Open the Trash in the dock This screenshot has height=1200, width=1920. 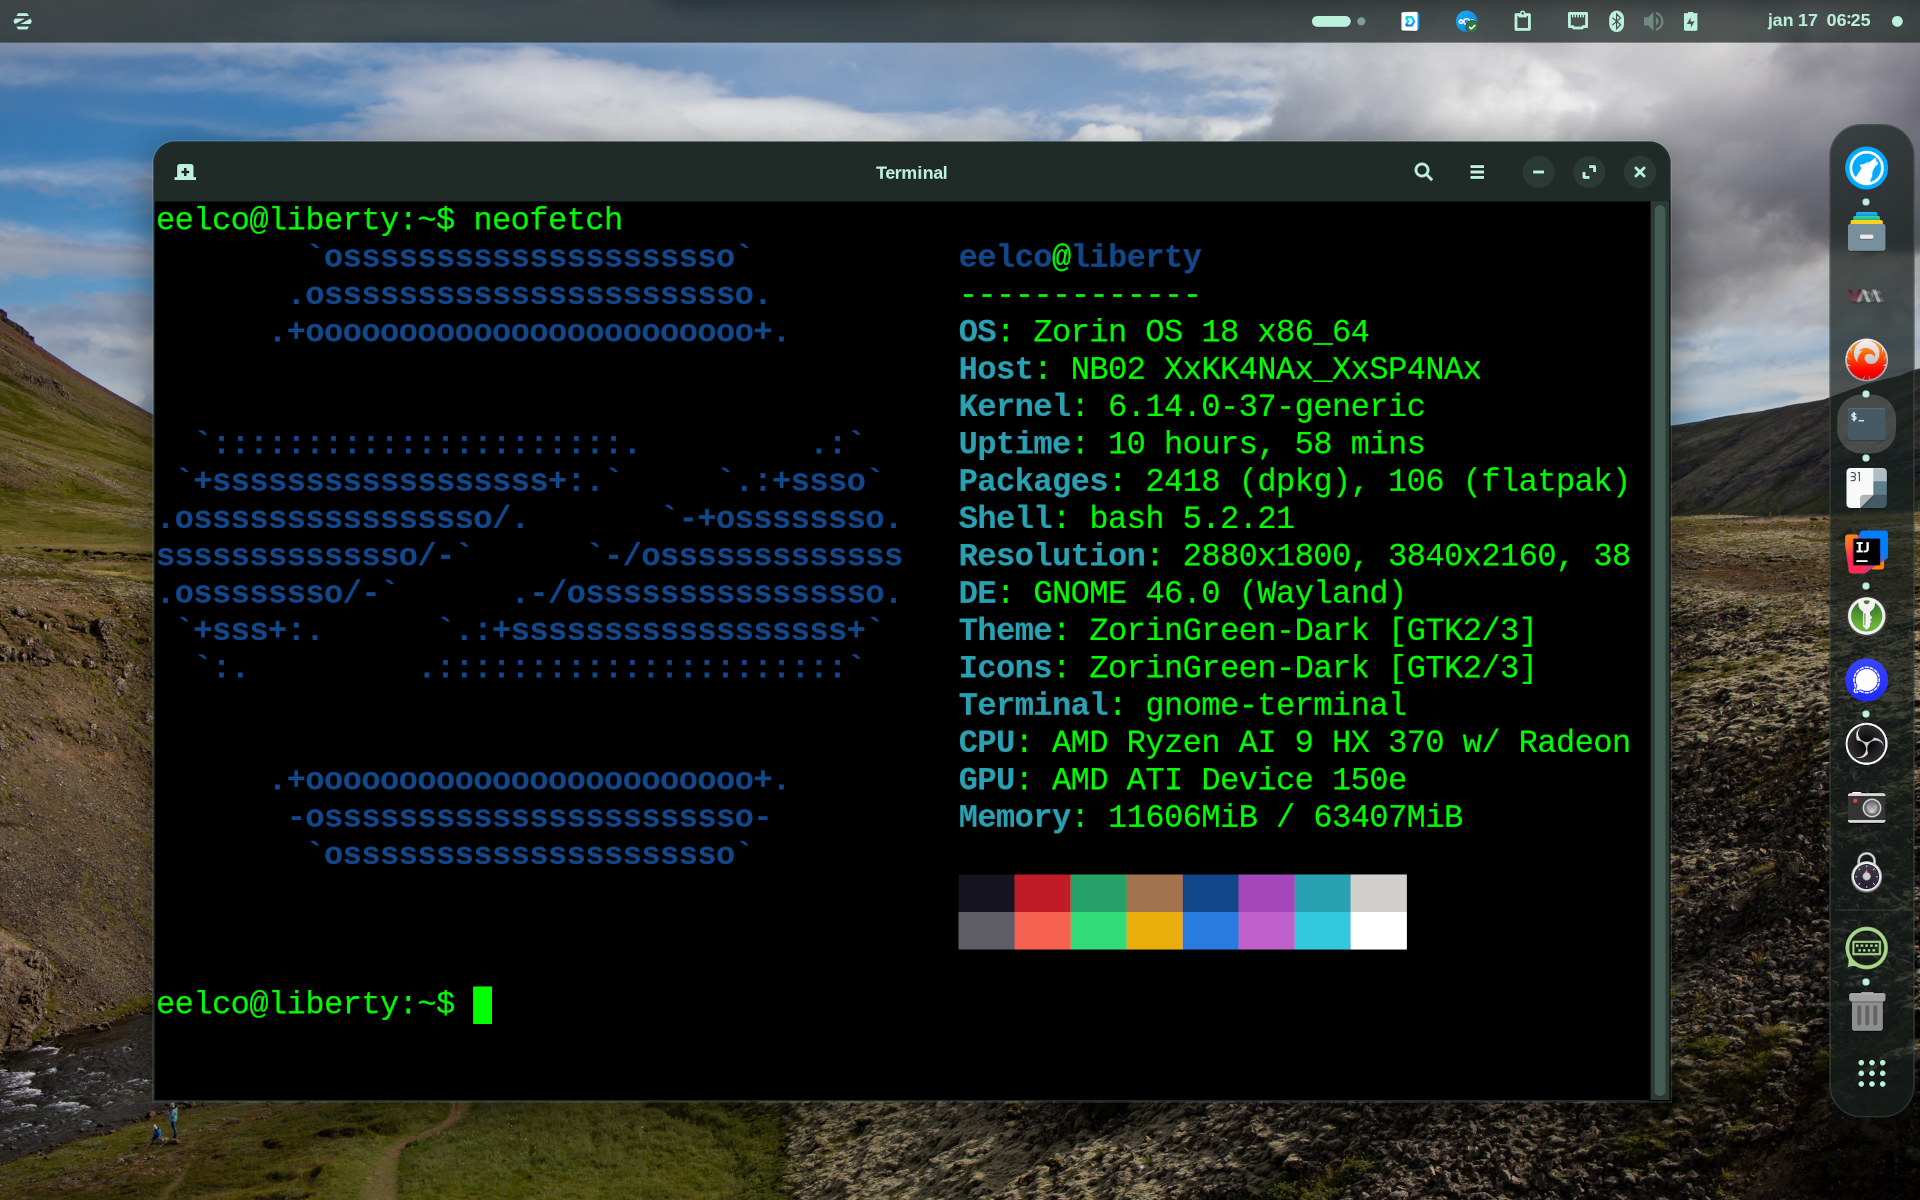click(1866, 1012)
